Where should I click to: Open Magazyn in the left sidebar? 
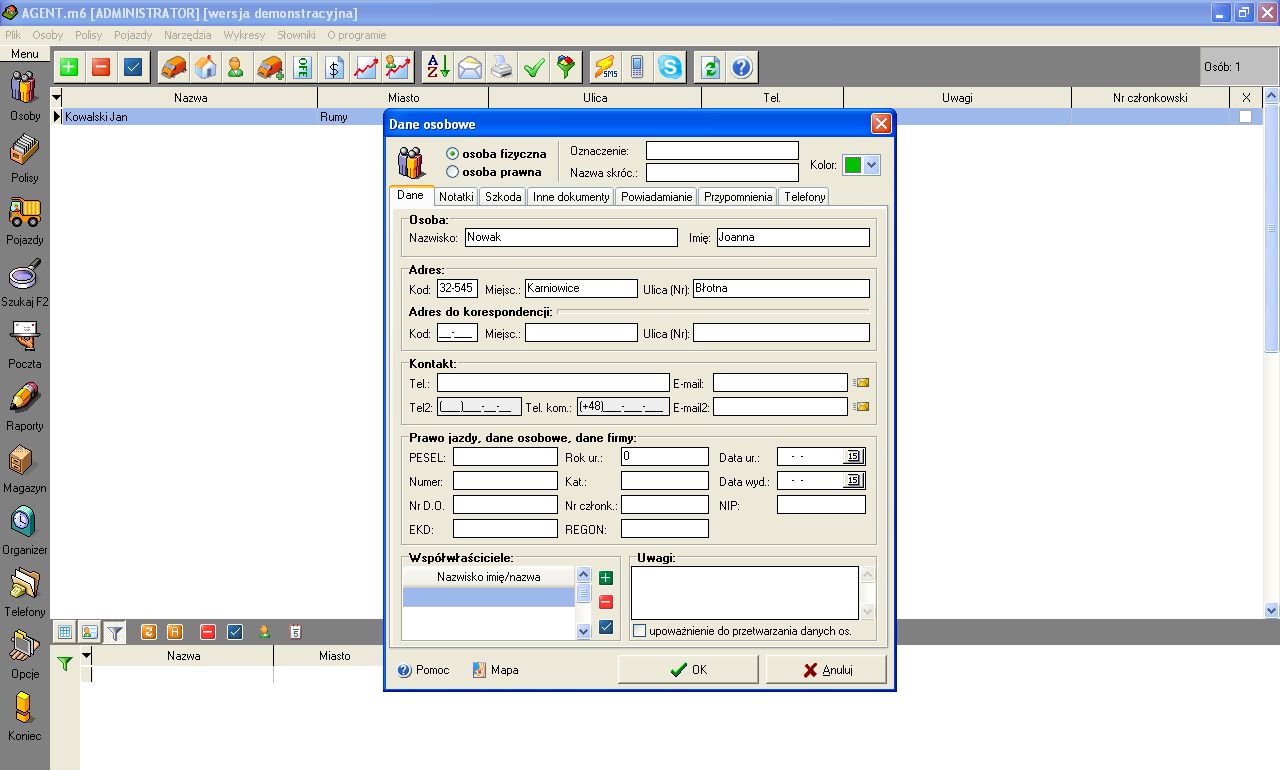(25, 468)
